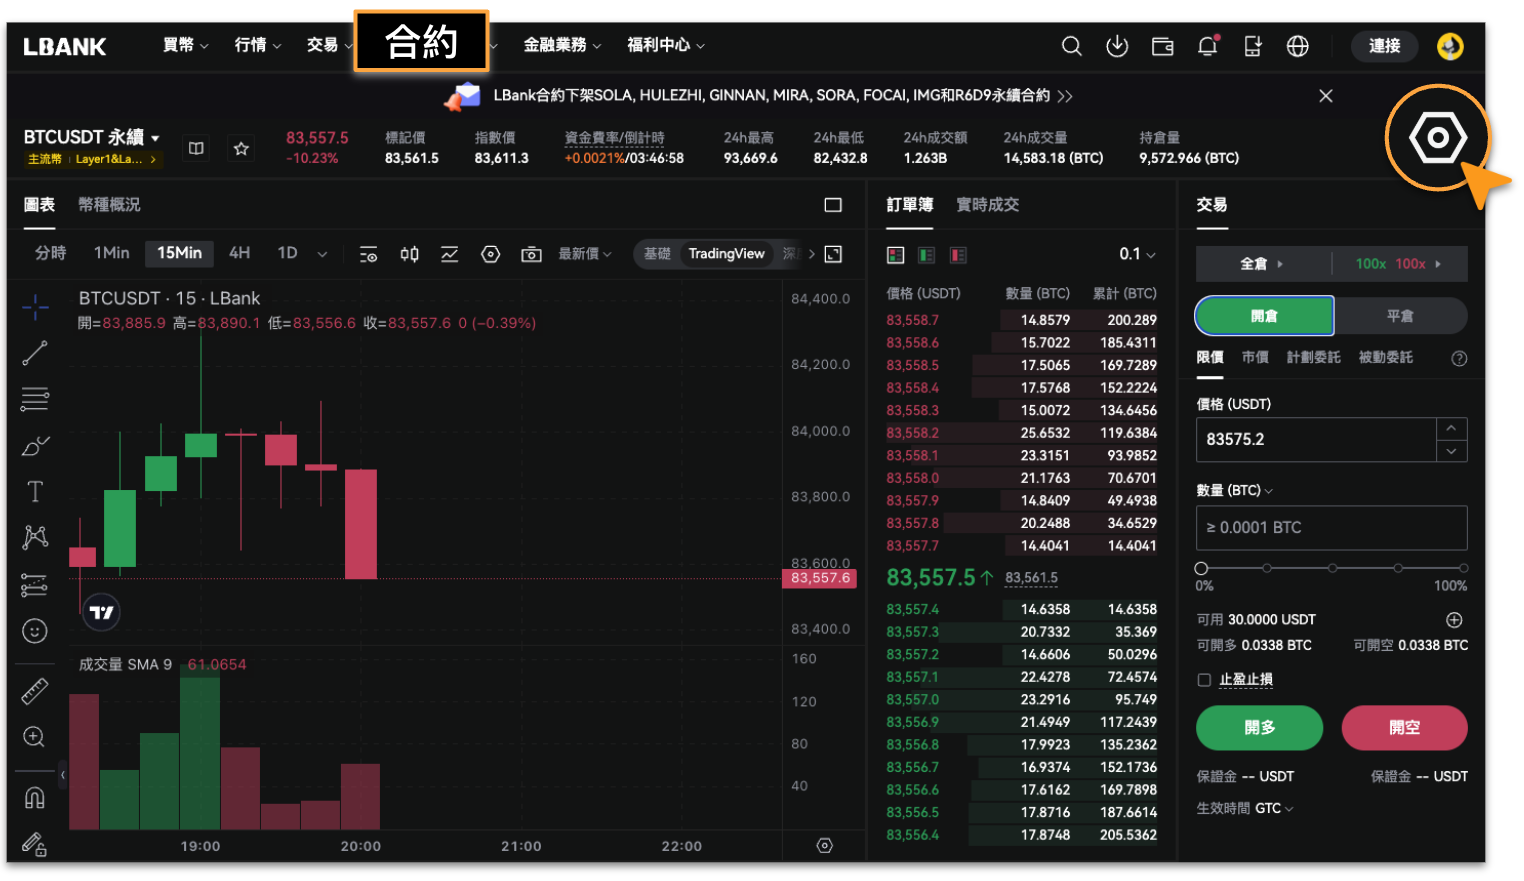Select the forecast position tool
Viewport: 1524px width, 881px height.
pyautogui.click(x=35, y=584)
